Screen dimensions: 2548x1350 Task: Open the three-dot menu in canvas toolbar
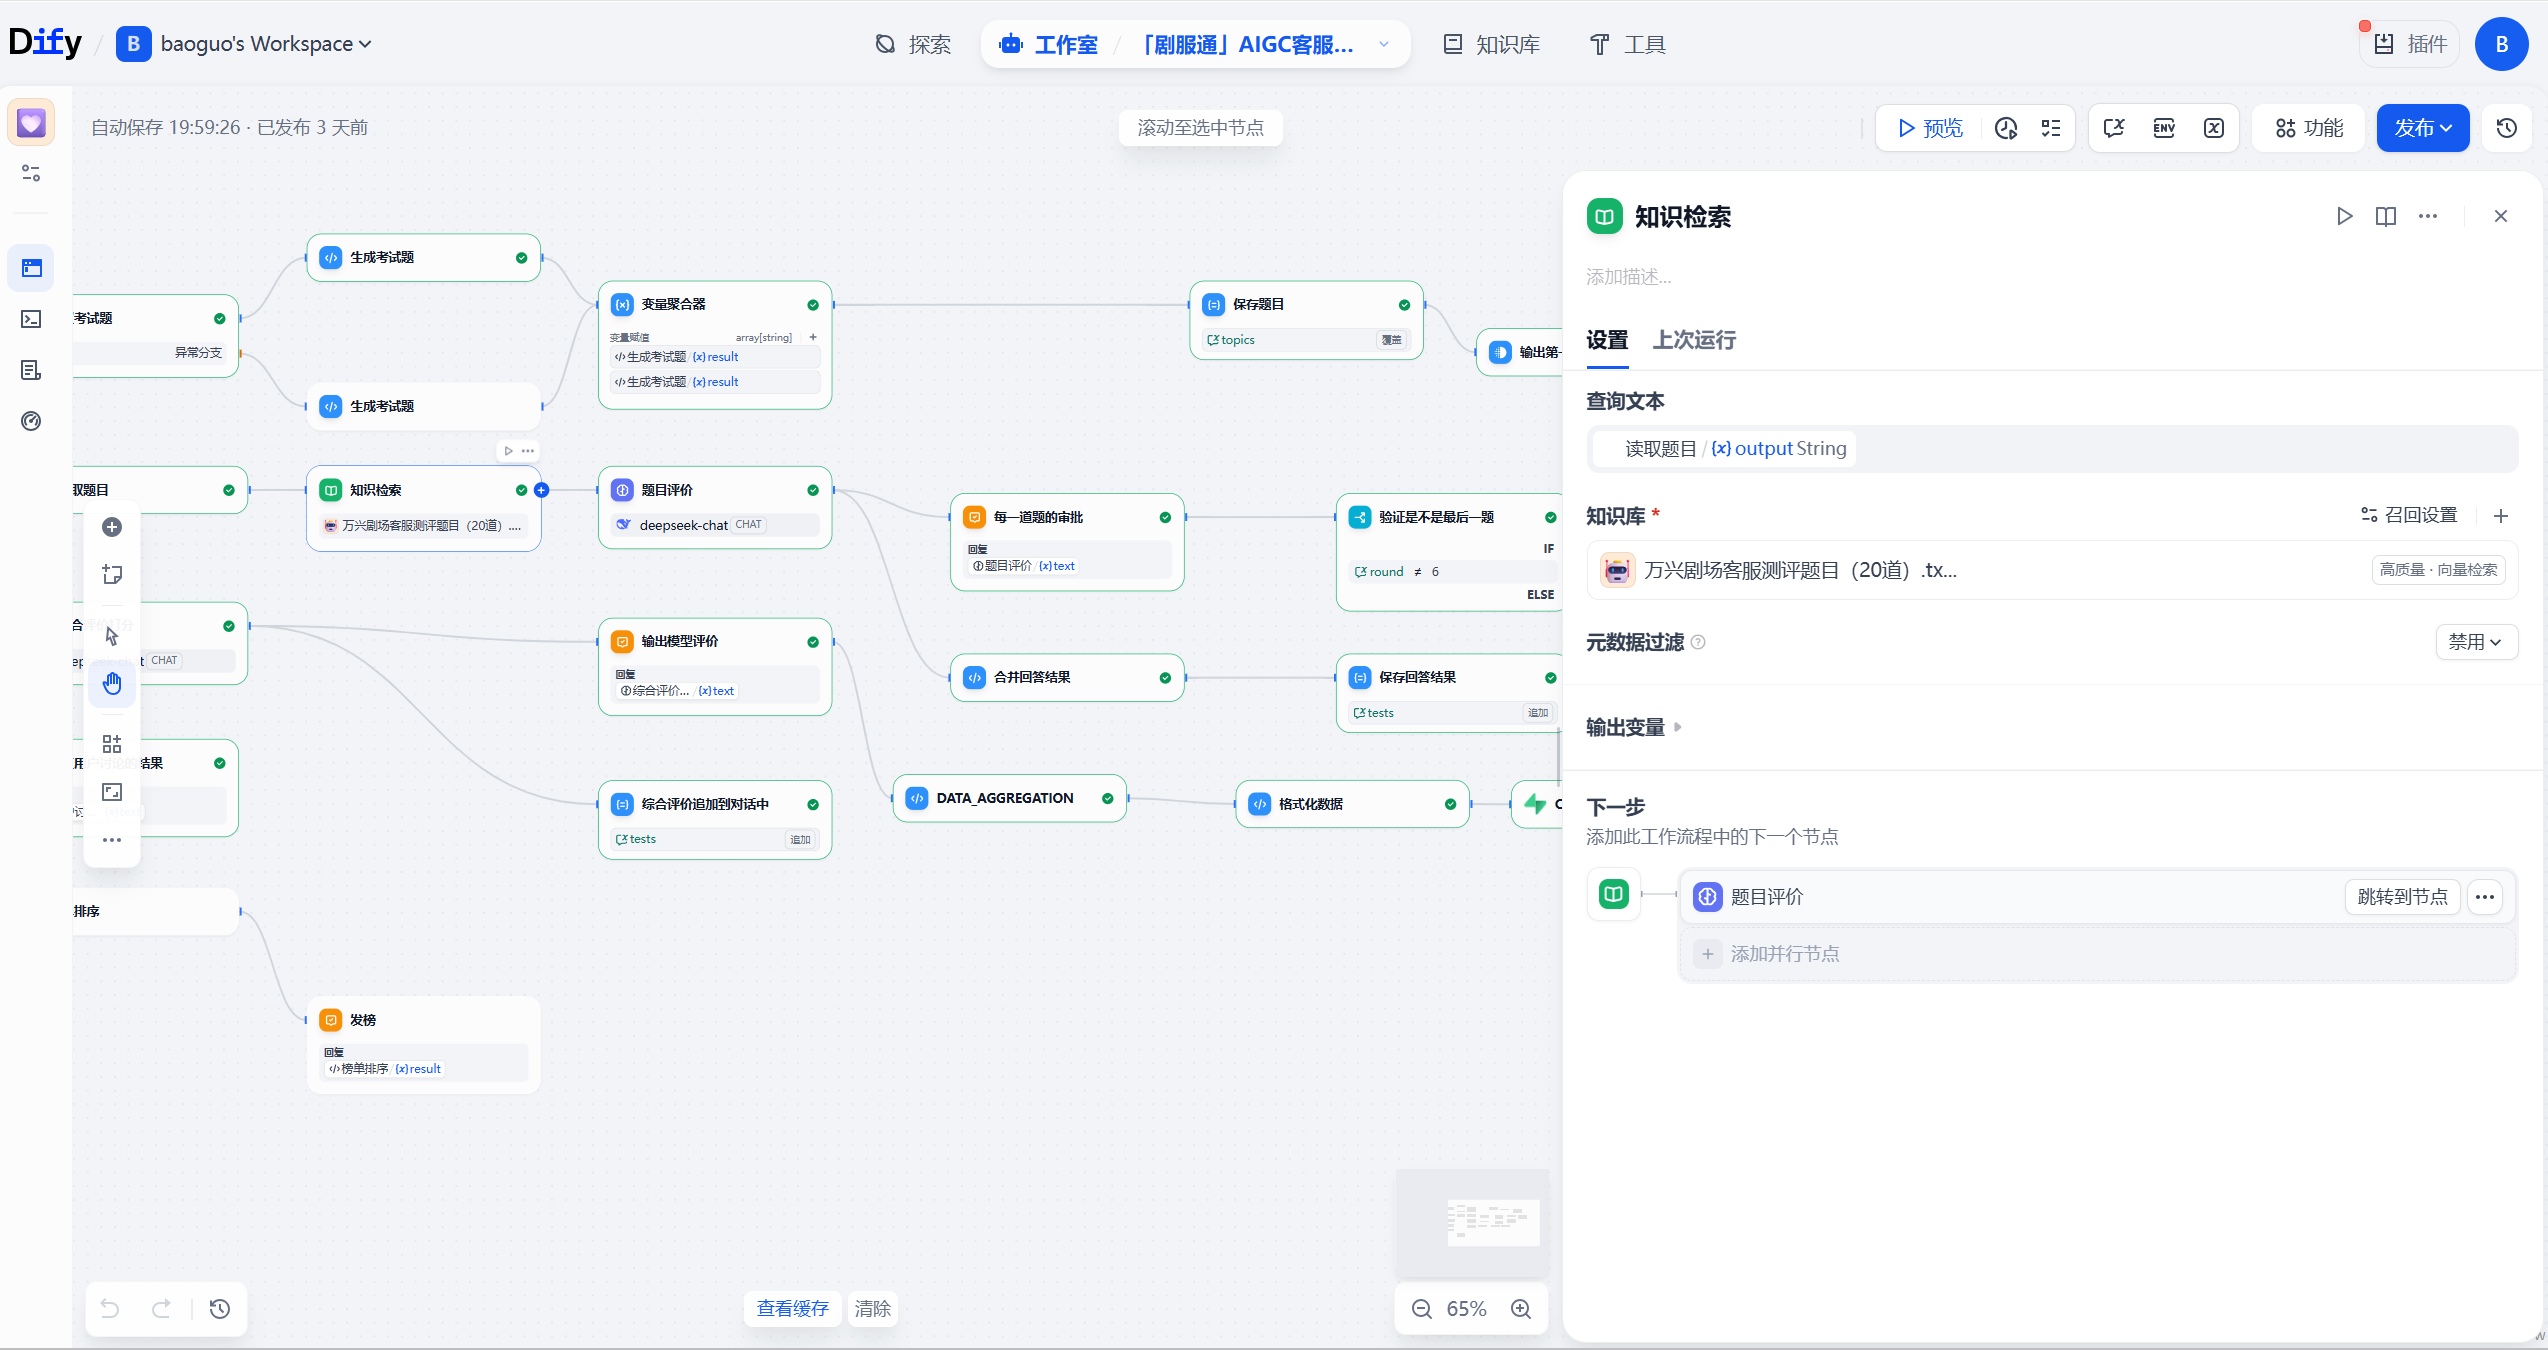coord(112,840)
